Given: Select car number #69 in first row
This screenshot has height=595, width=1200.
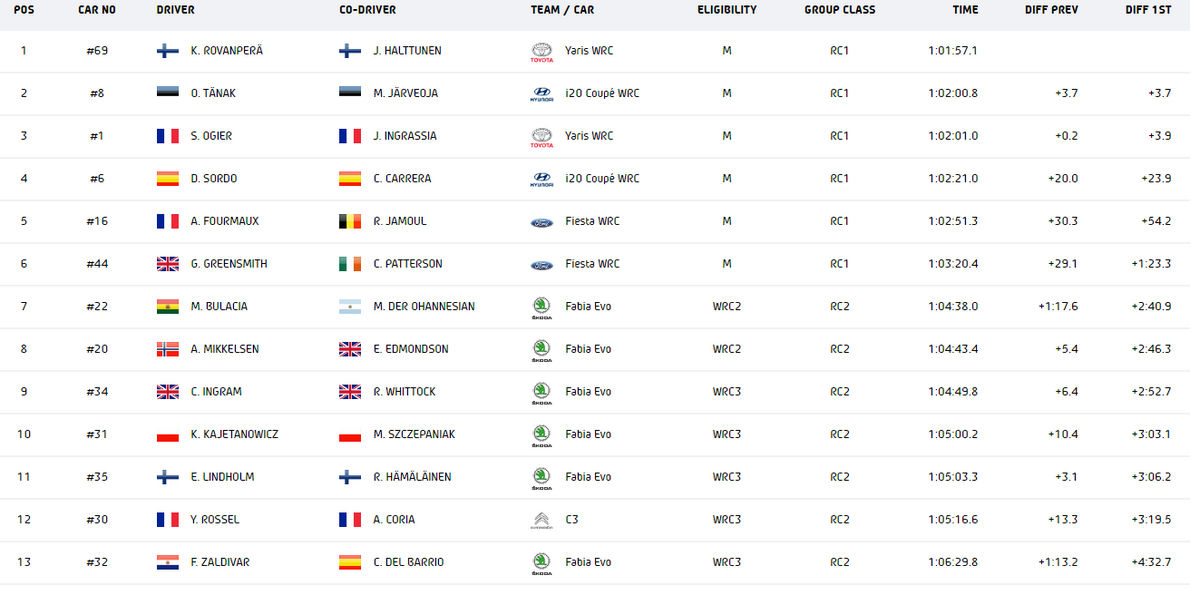Looking at the screenshot, I should click(x=97, y=51).
